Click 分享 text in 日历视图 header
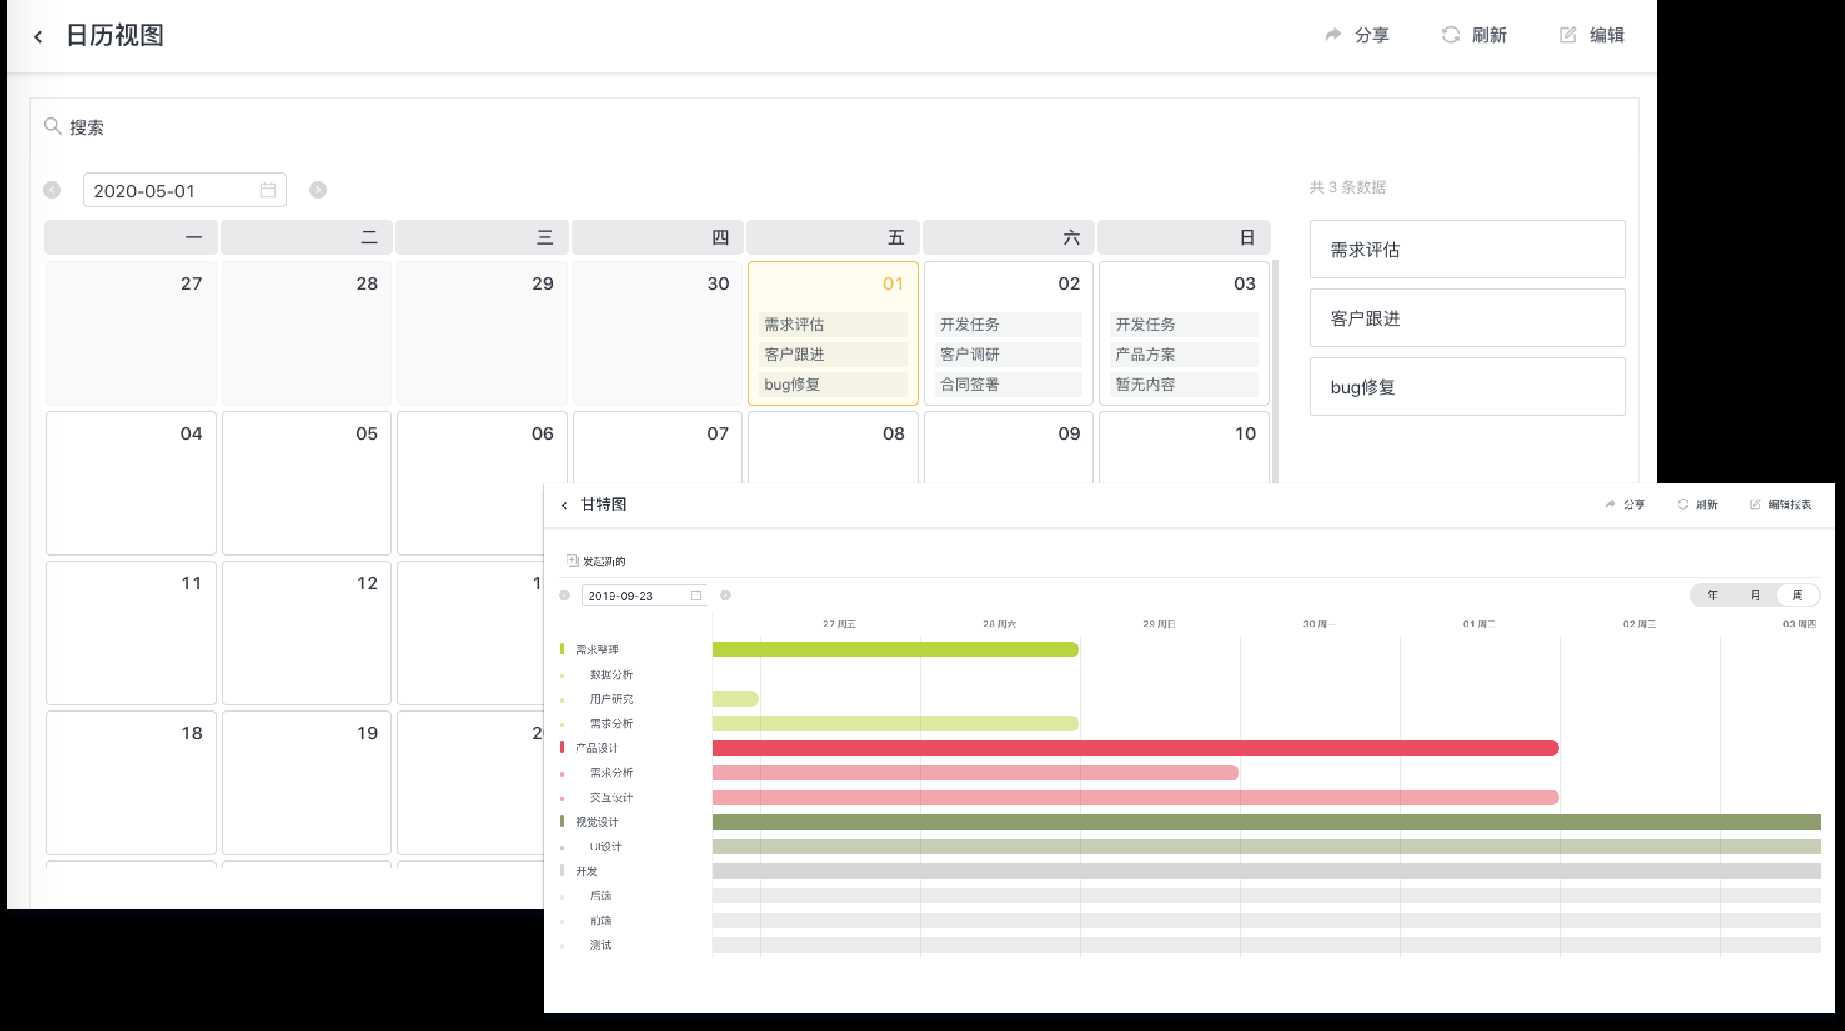This screenshot has height=1031, width=1845. point(1371,35)
